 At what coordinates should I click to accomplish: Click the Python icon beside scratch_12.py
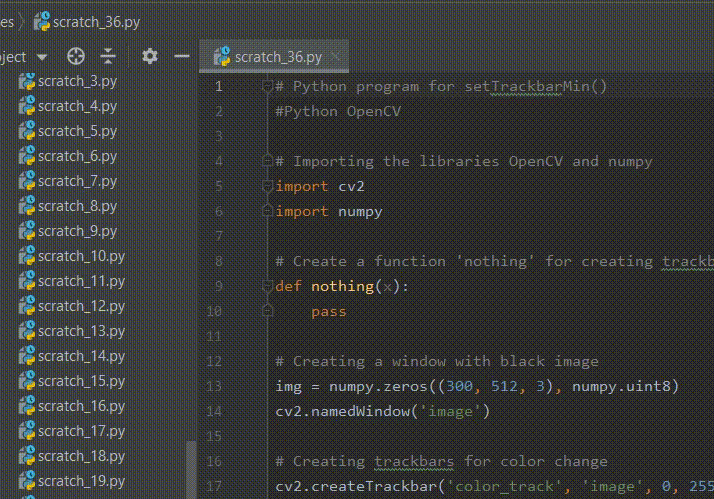(x=27, y=306)
